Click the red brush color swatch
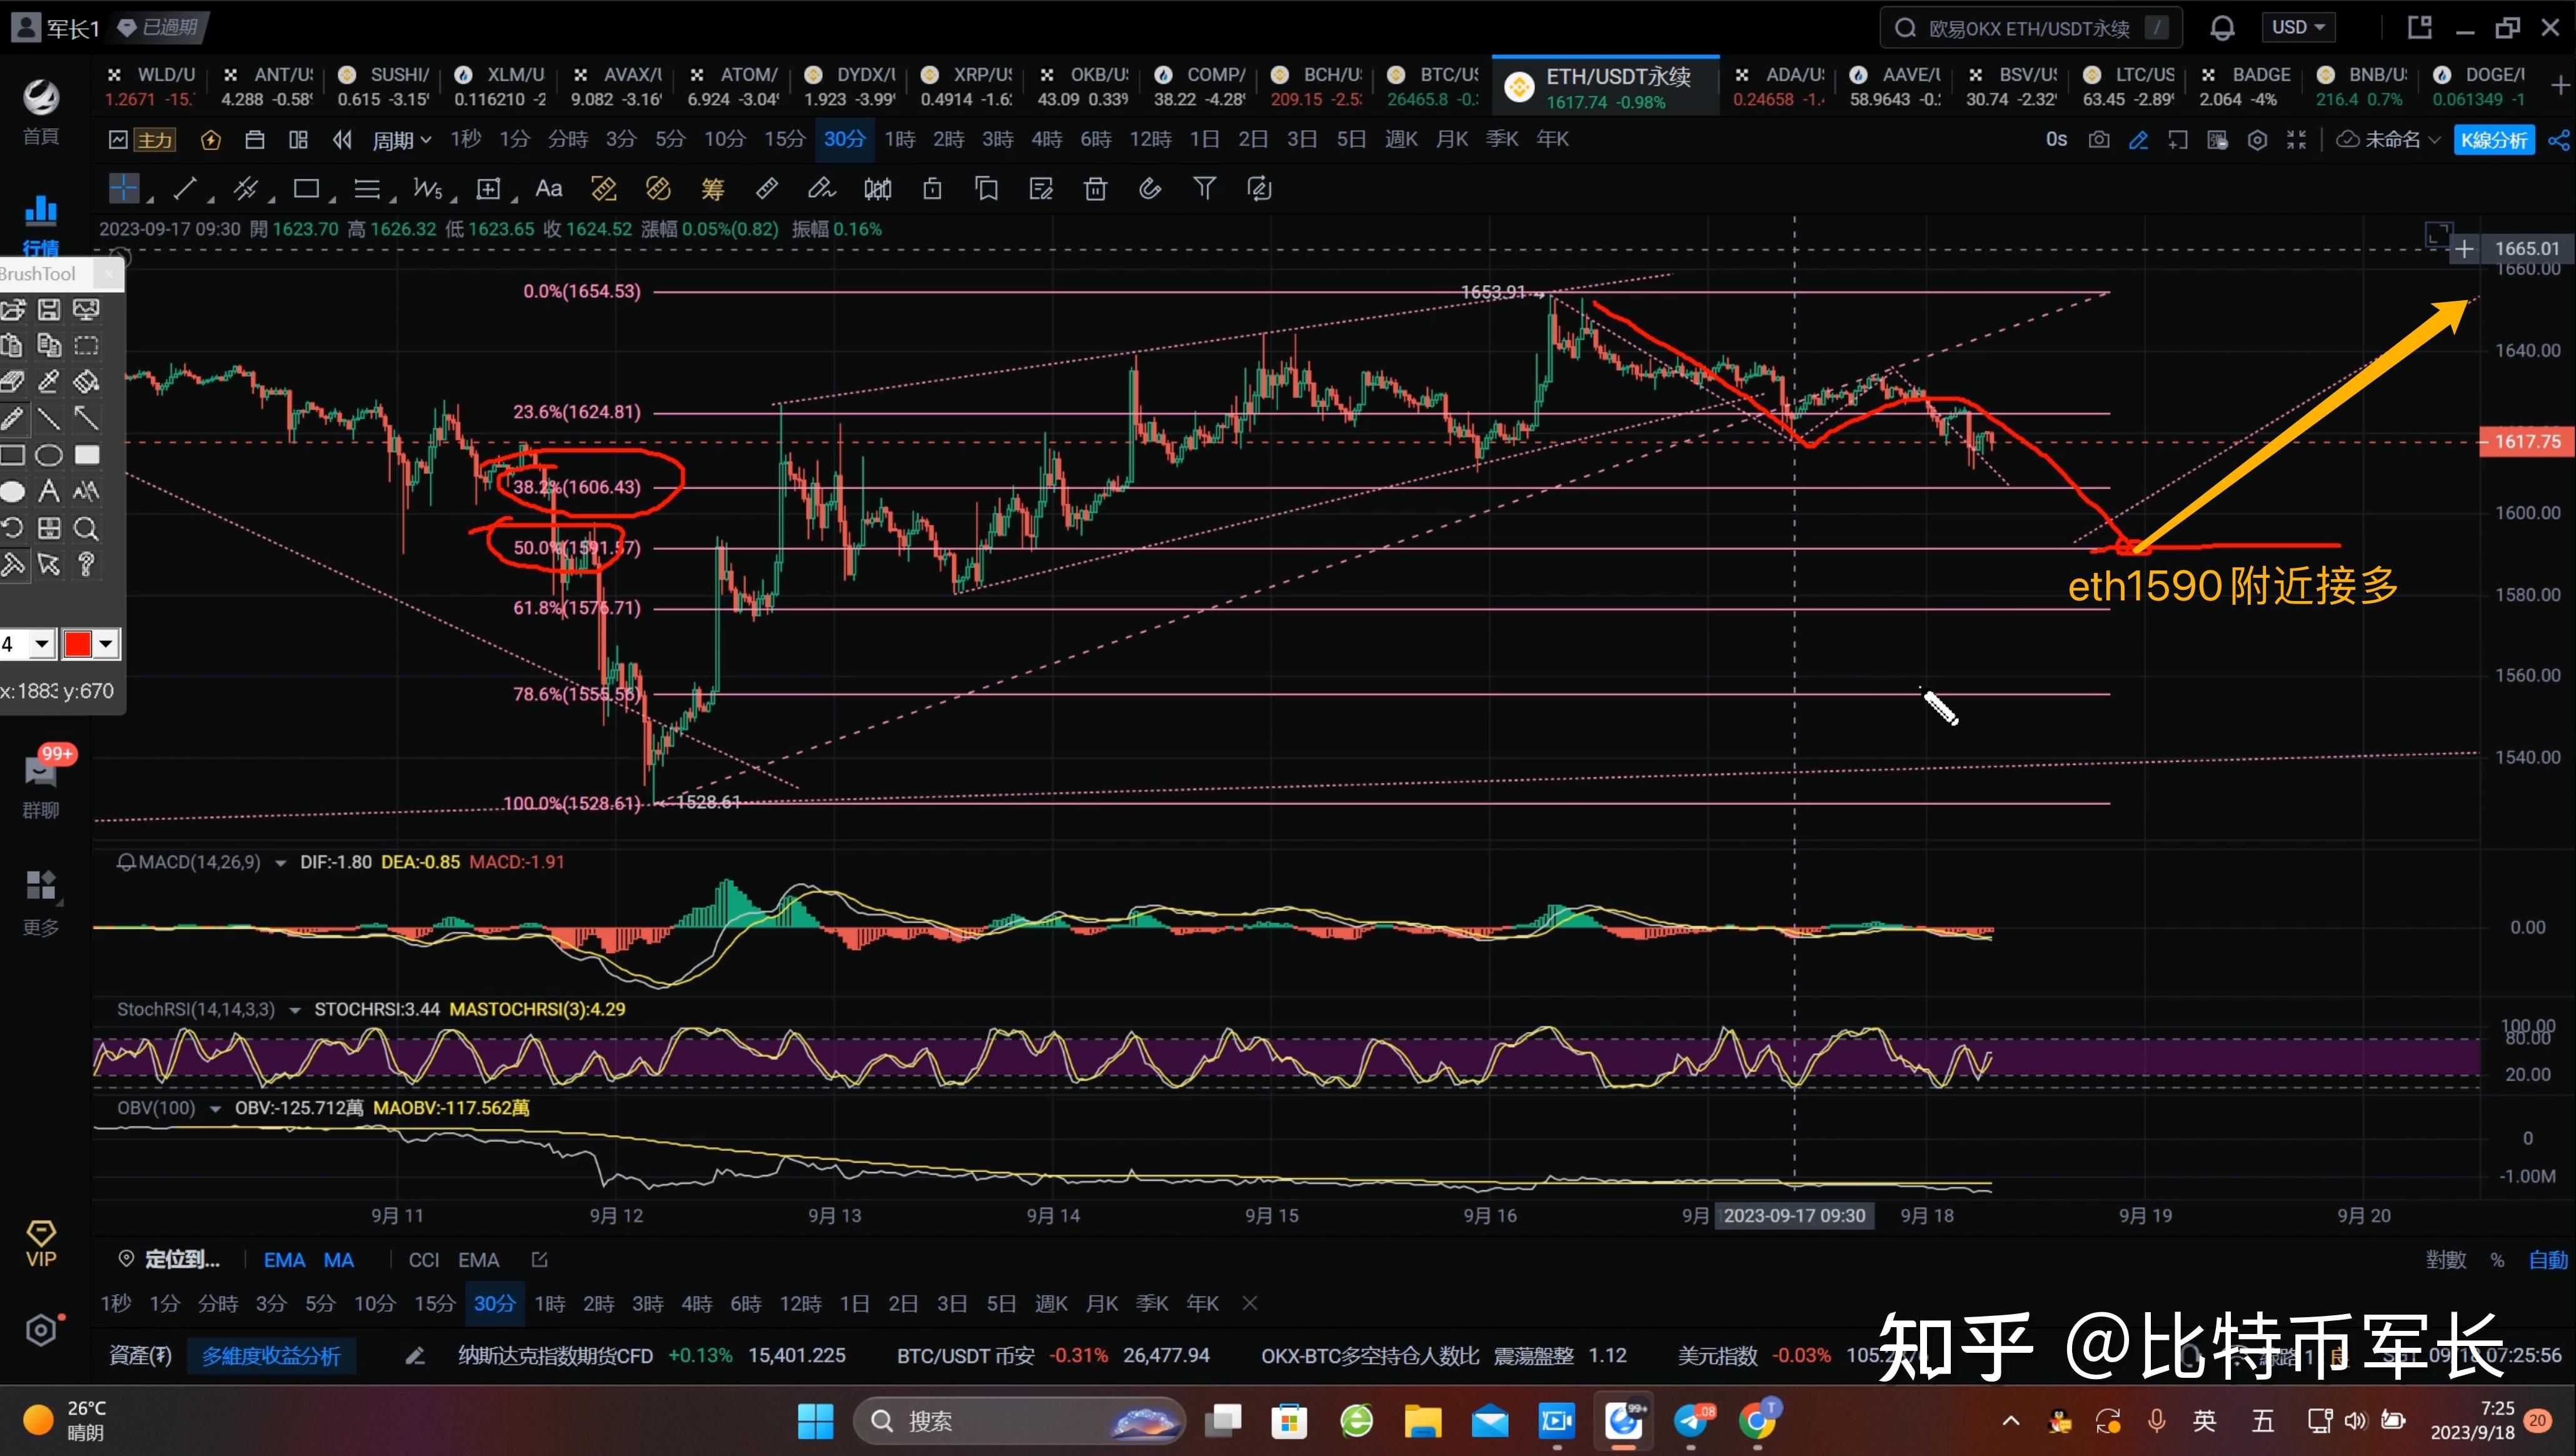The height and width of the screenshot is (1456, 2576). [78, 644]
